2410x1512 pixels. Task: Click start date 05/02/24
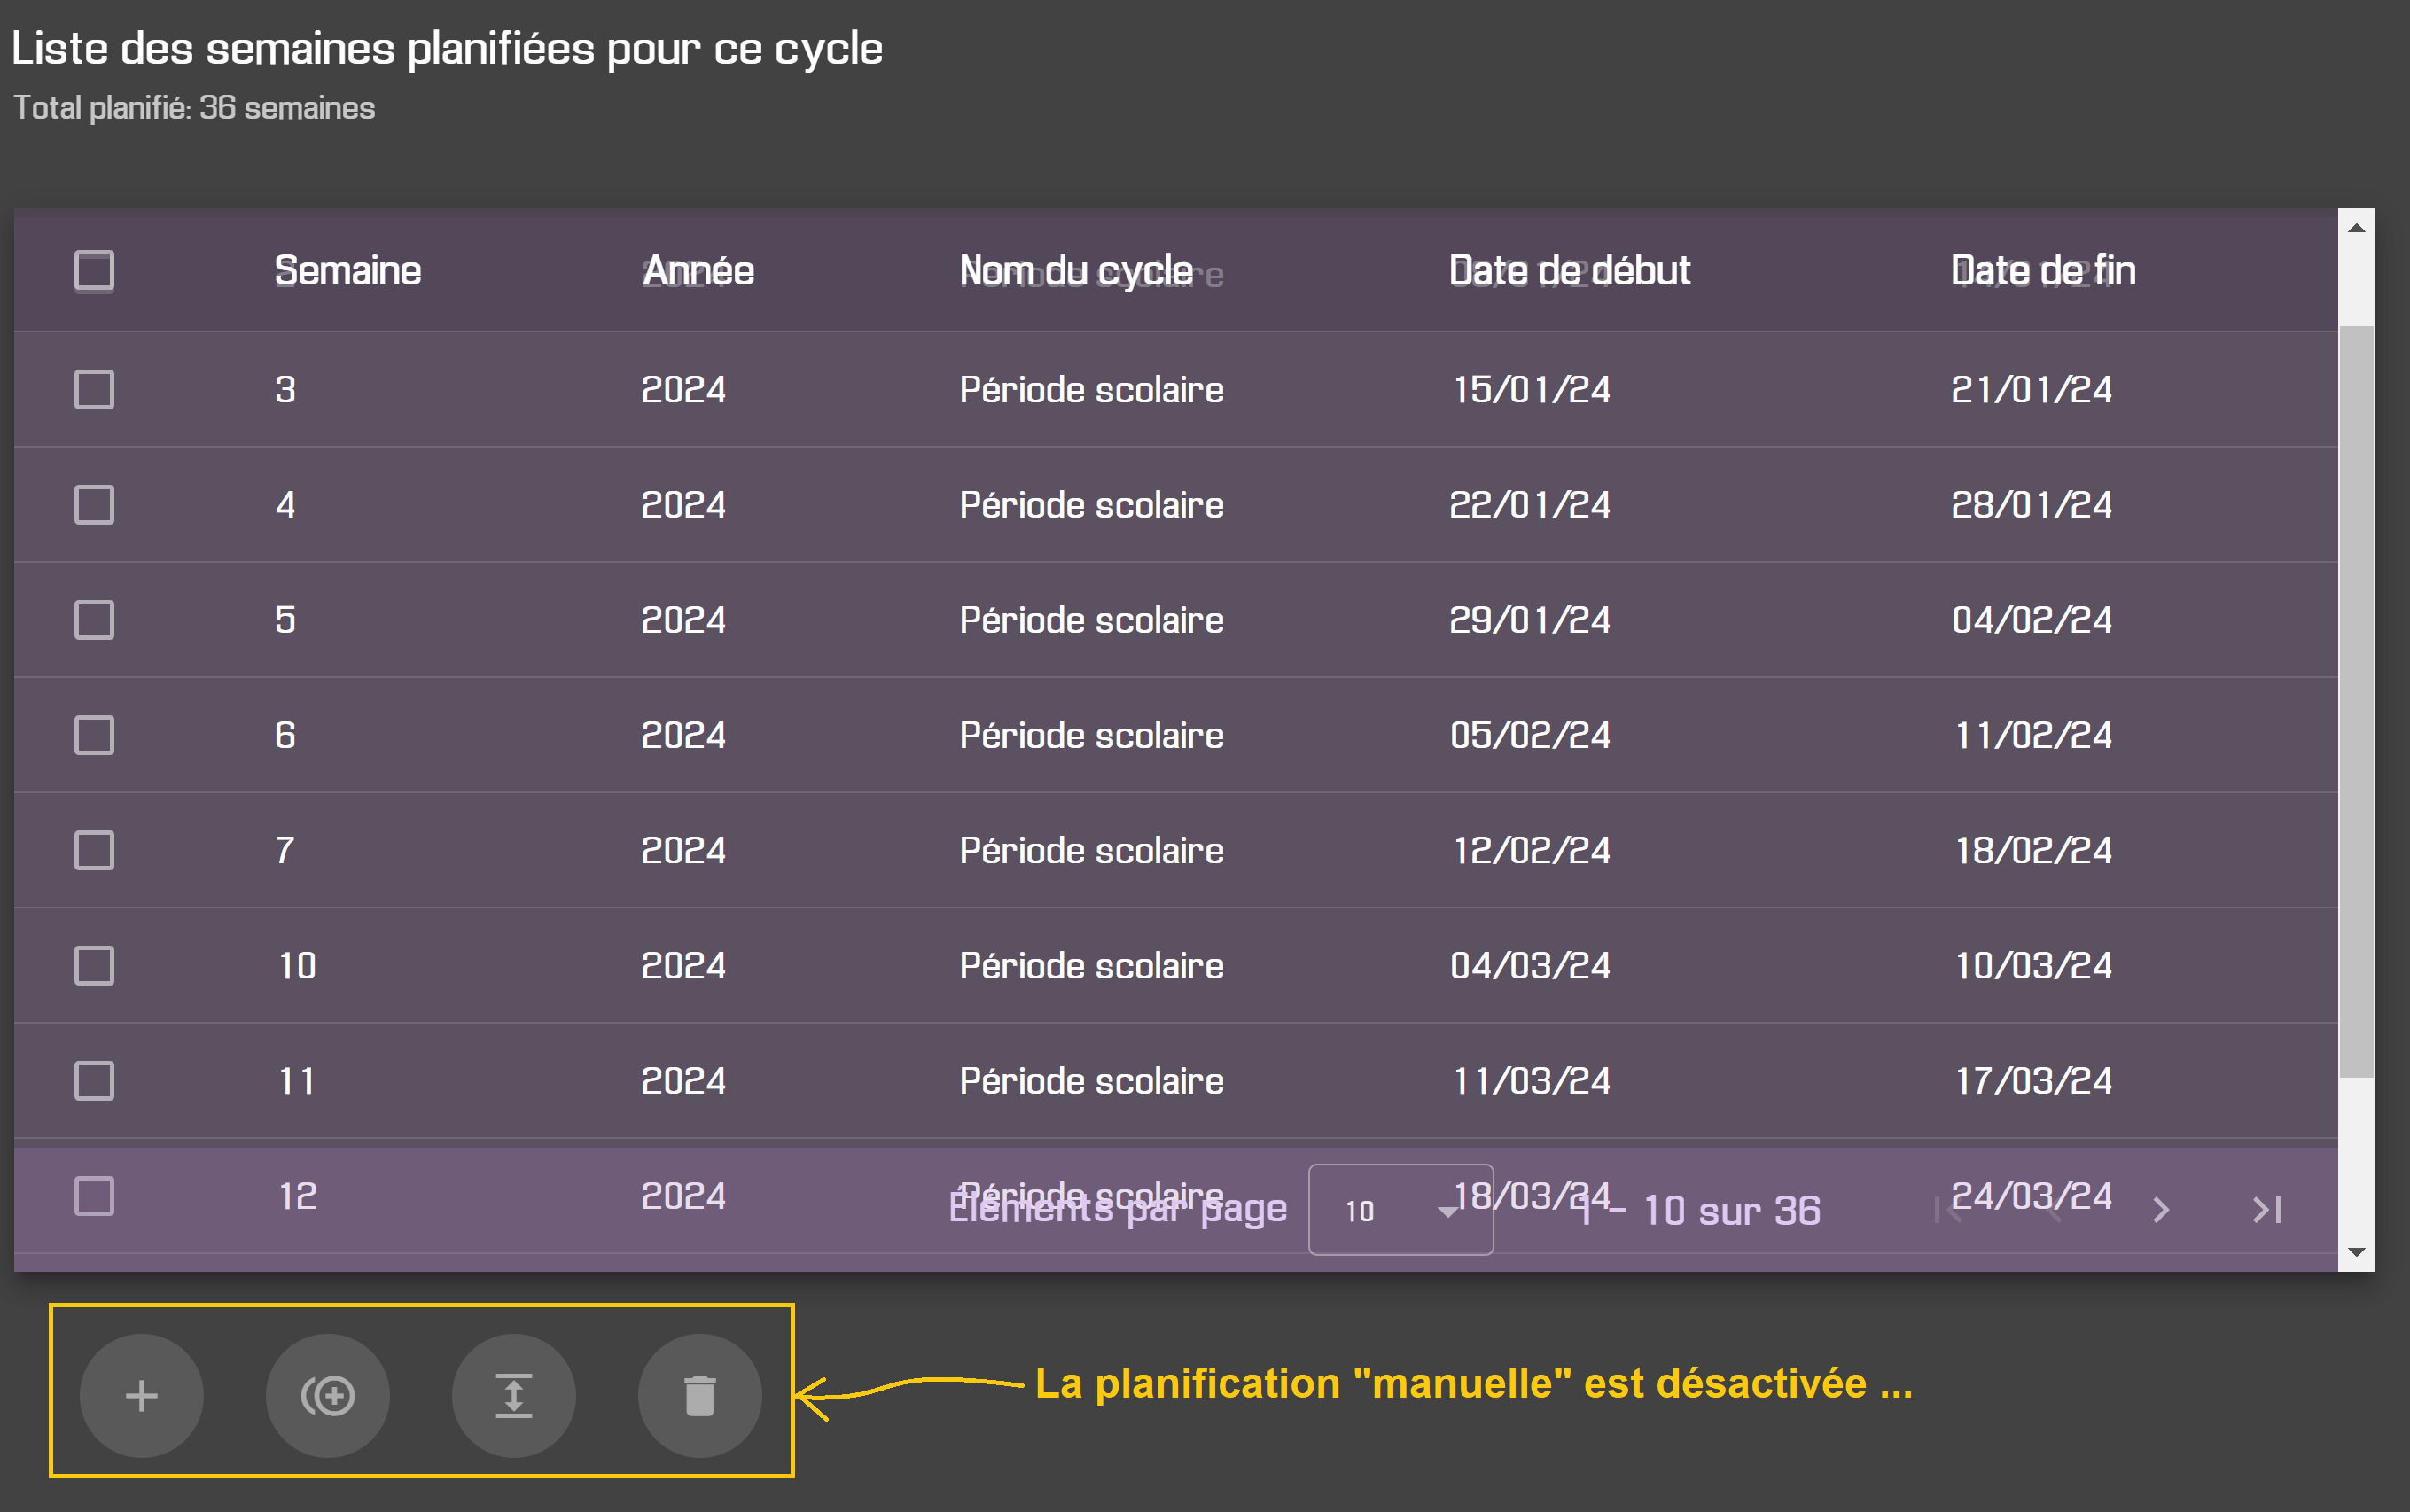click(1530, 735)
